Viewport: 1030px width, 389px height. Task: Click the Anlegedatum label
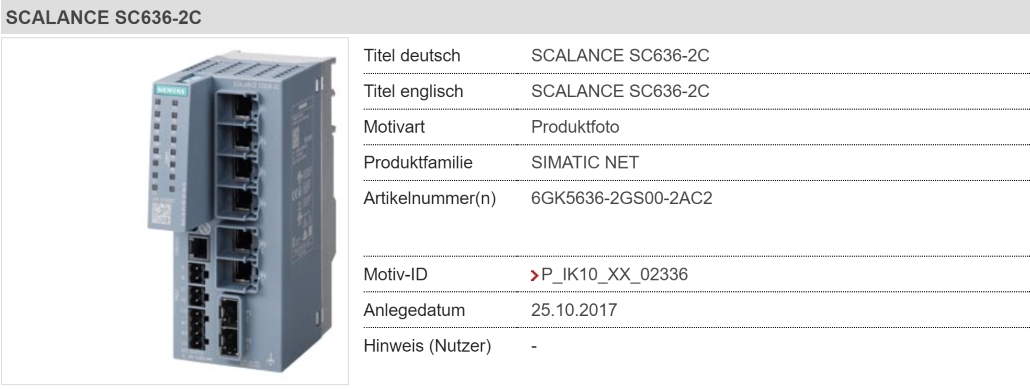[414, 309]
